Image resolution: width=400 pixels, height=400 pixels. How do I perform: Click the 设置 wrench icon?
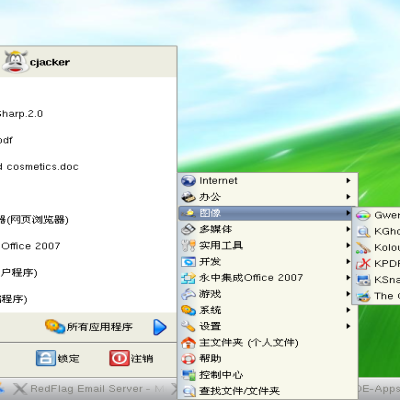point(188,326)
